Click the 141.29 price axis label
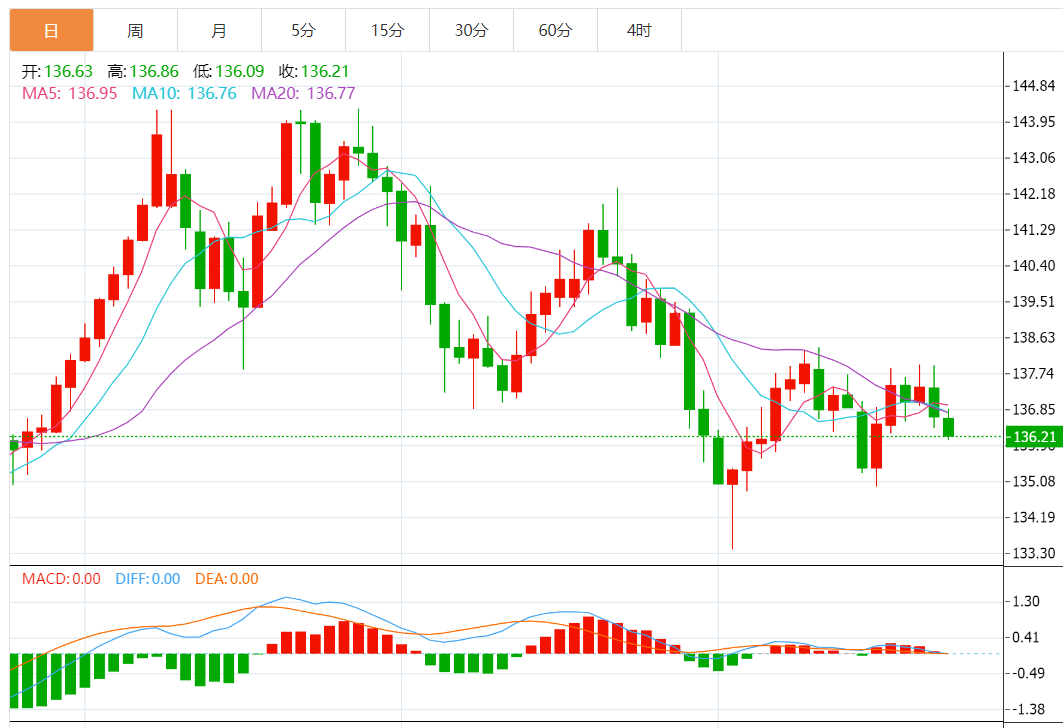Screen dimensions: 1063x728 1034,230
